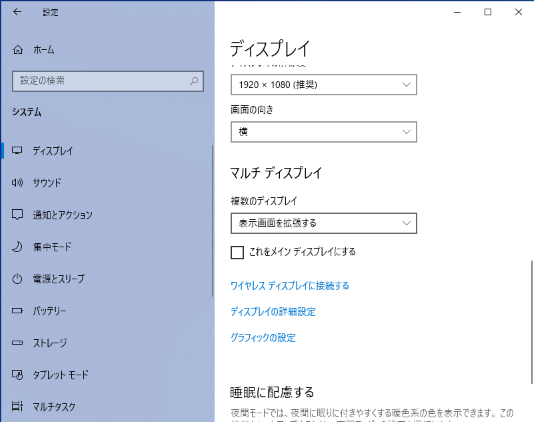This screenshot has width=534, height=422.
Task: Select the 集中モード moon icon
Action: (17, 246)
